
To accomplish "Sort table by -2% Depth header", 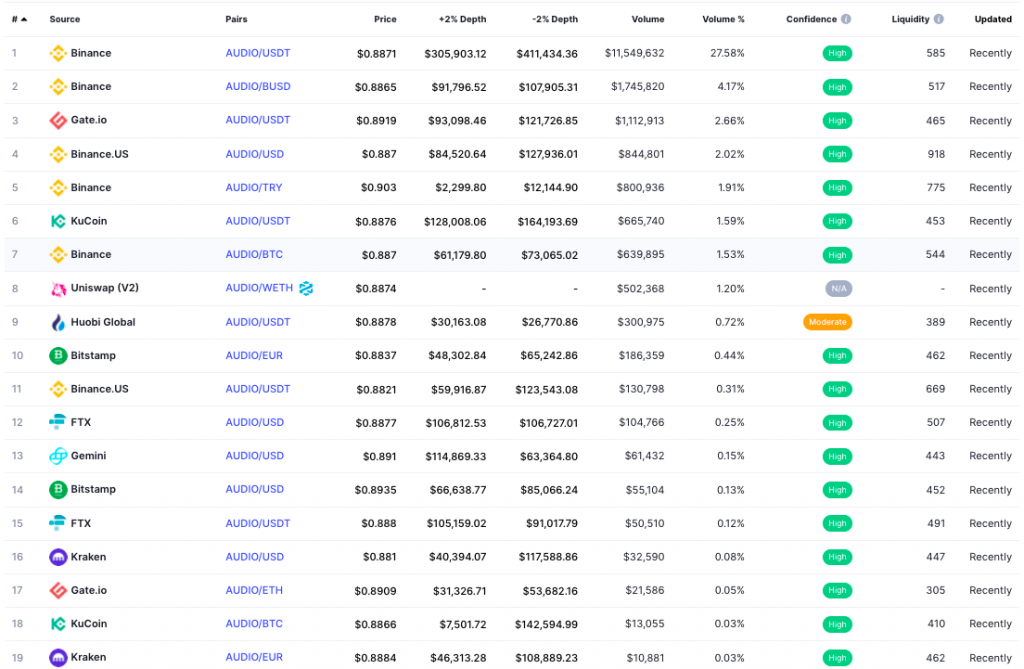I will click(x=555, y=19).
